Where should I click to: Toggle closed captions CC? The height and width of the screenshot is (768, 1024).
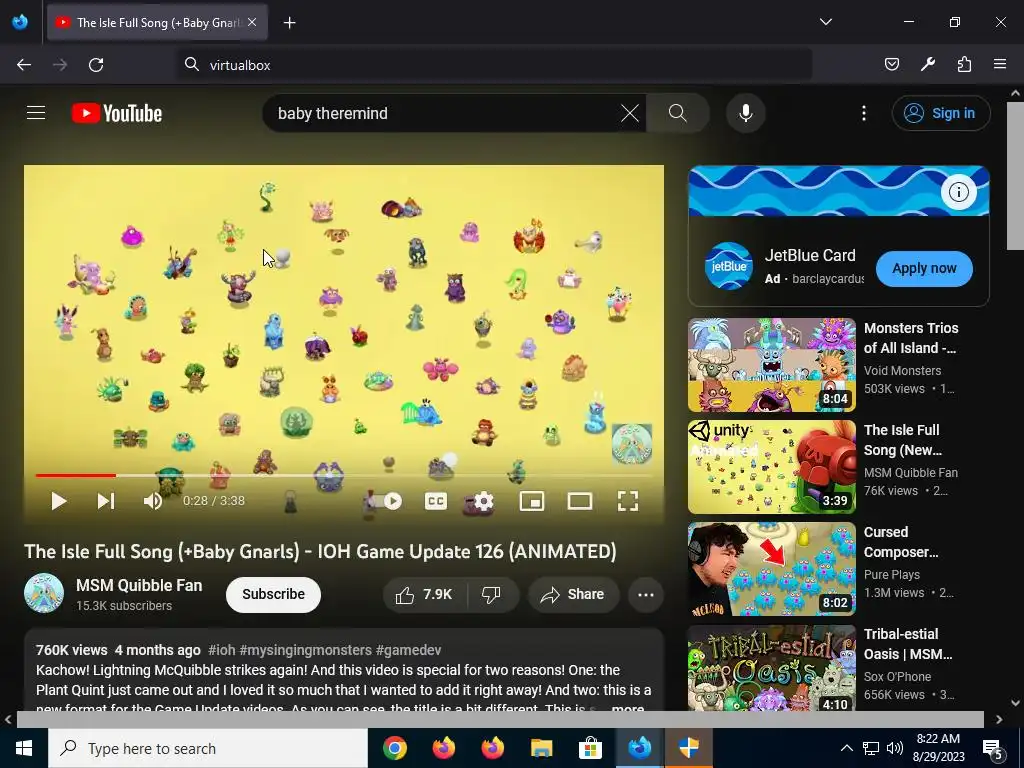pos(436,501)
